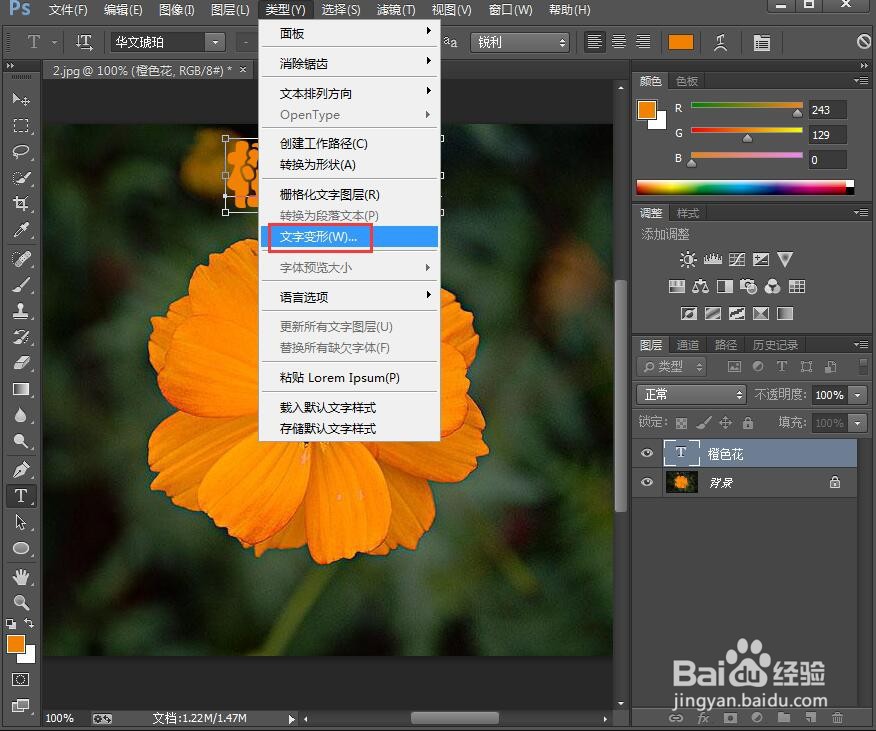Open blend mode dropdown 正常

(692, 395)
